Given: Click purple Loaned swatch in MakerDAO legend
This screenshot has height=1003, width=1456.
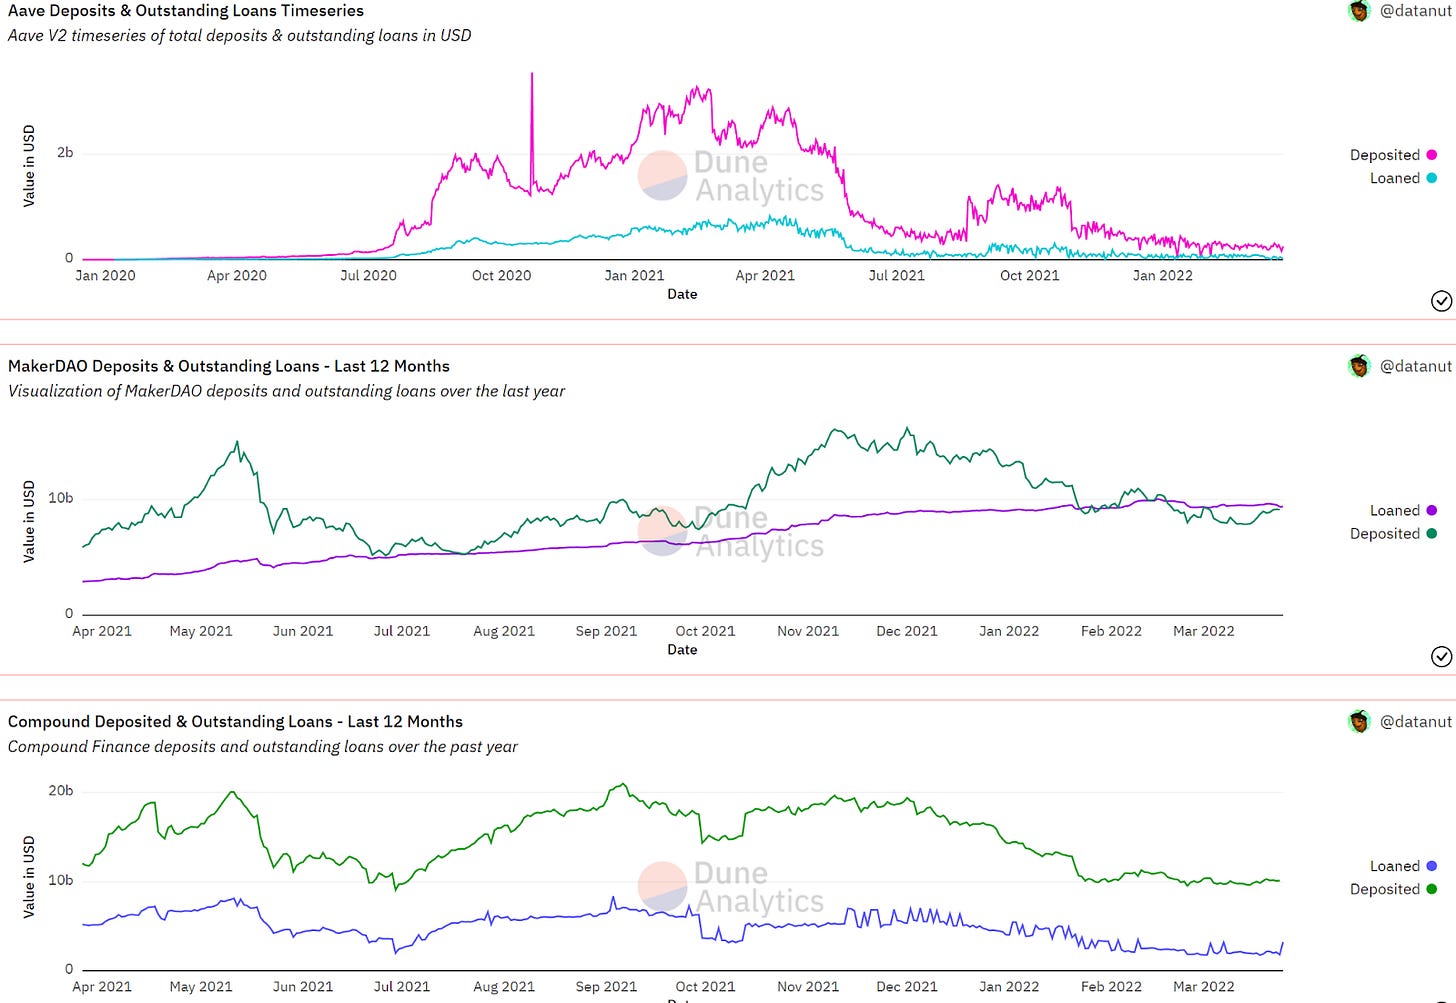Looking at the screenshot, I should (1431, 510).
